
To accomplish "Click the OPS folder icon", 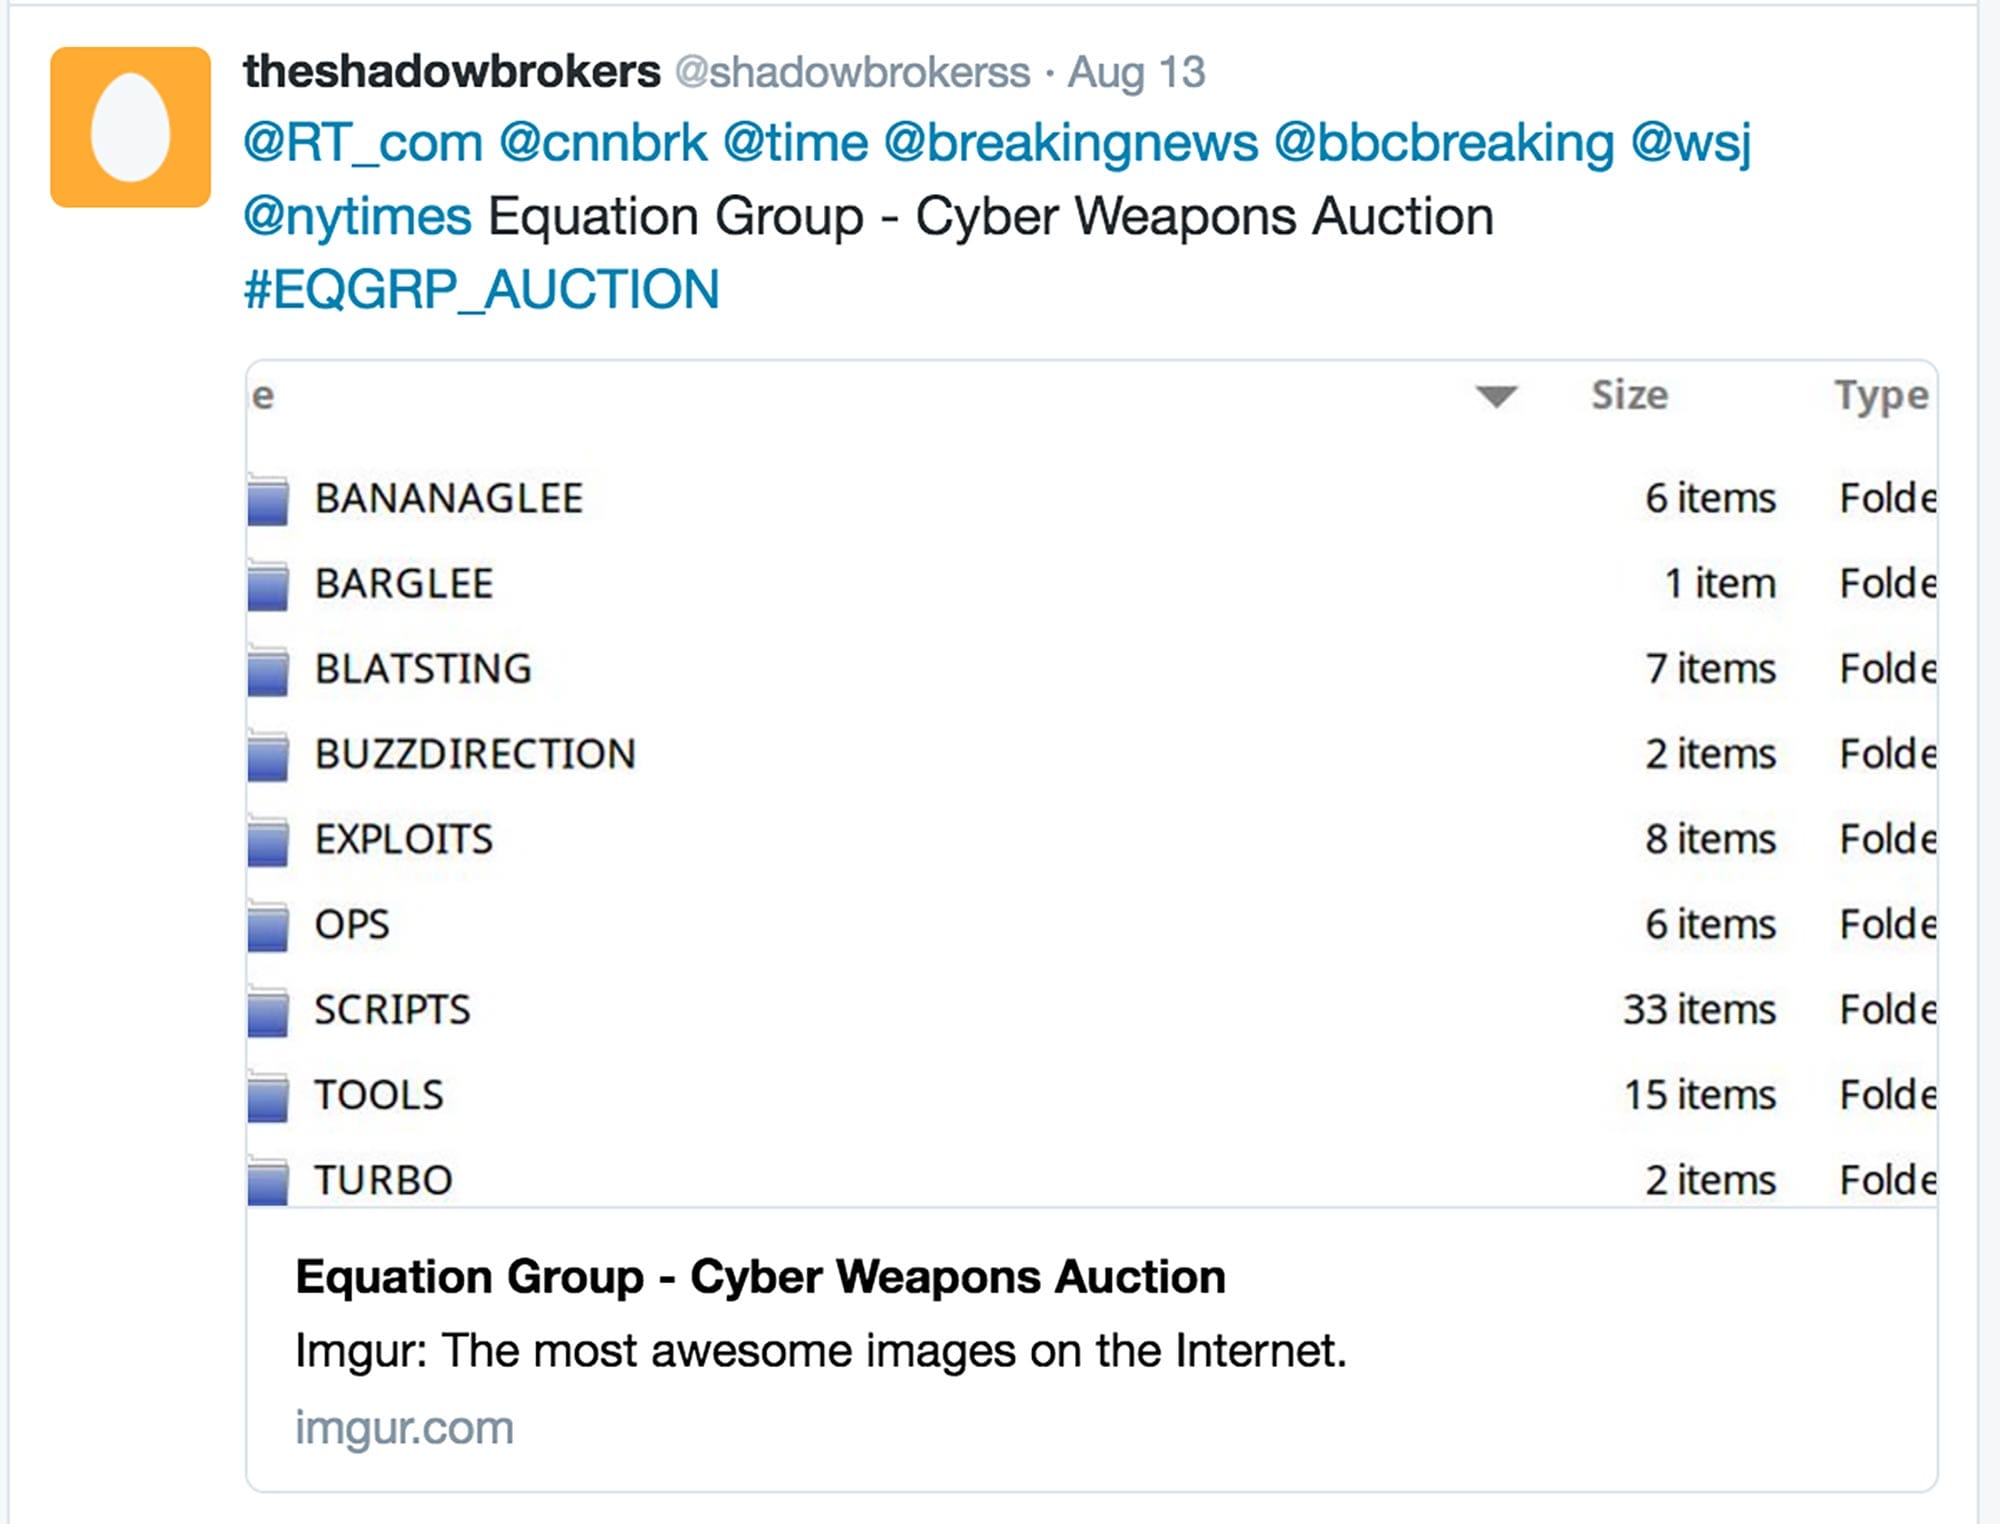I will pyautogui.click(x=268, y=926).
